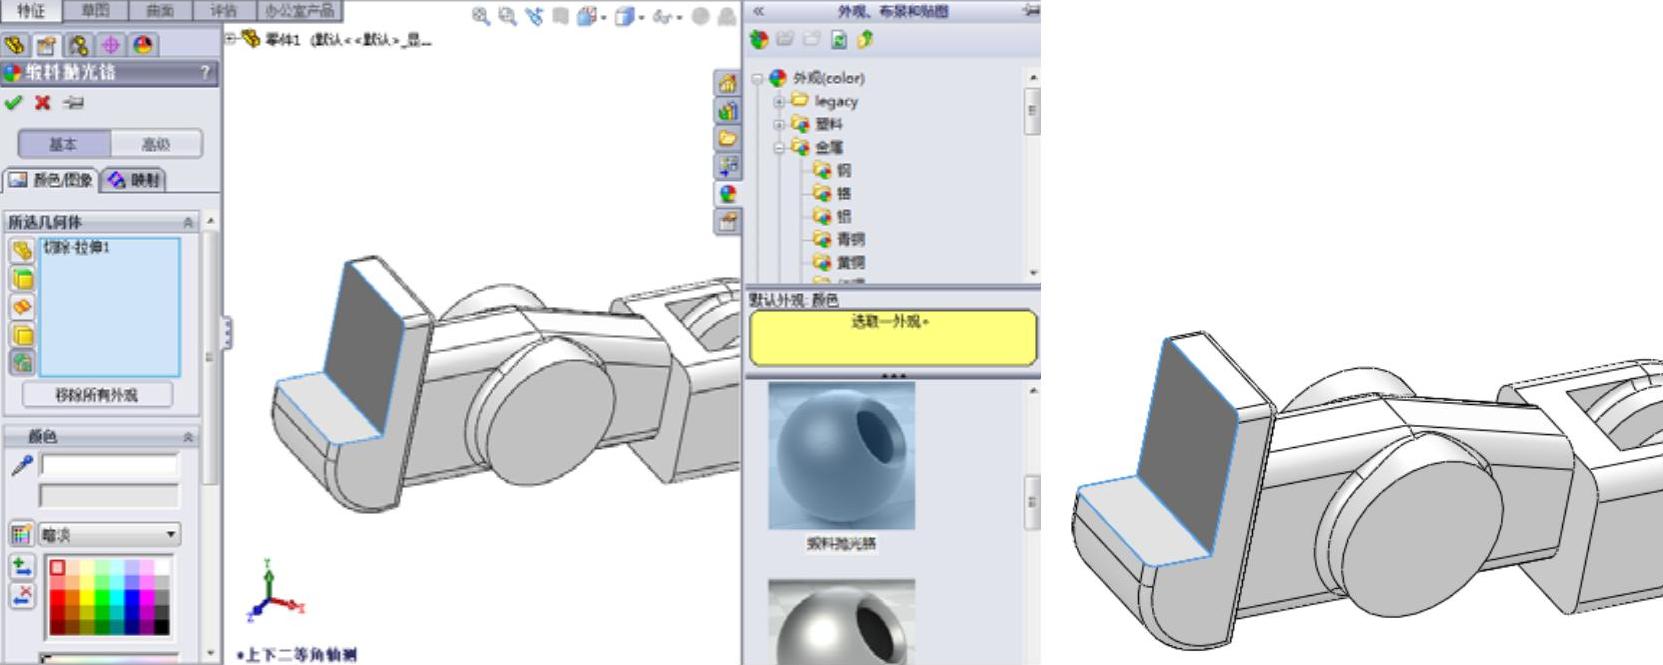The height and width of the screenshot is (665, 1663).
Task: Open the Design Library task pane tab
Action: click(x=728, y=111)
